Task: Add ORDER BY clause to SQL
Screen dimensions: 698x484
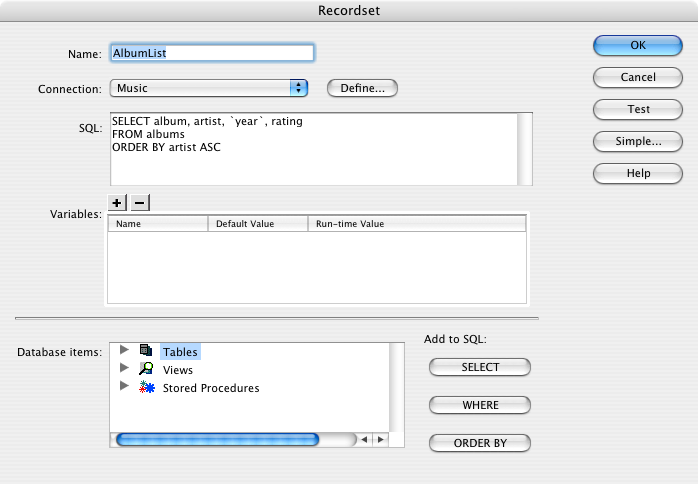Action: pyautogui.click(x=480, y=443)
